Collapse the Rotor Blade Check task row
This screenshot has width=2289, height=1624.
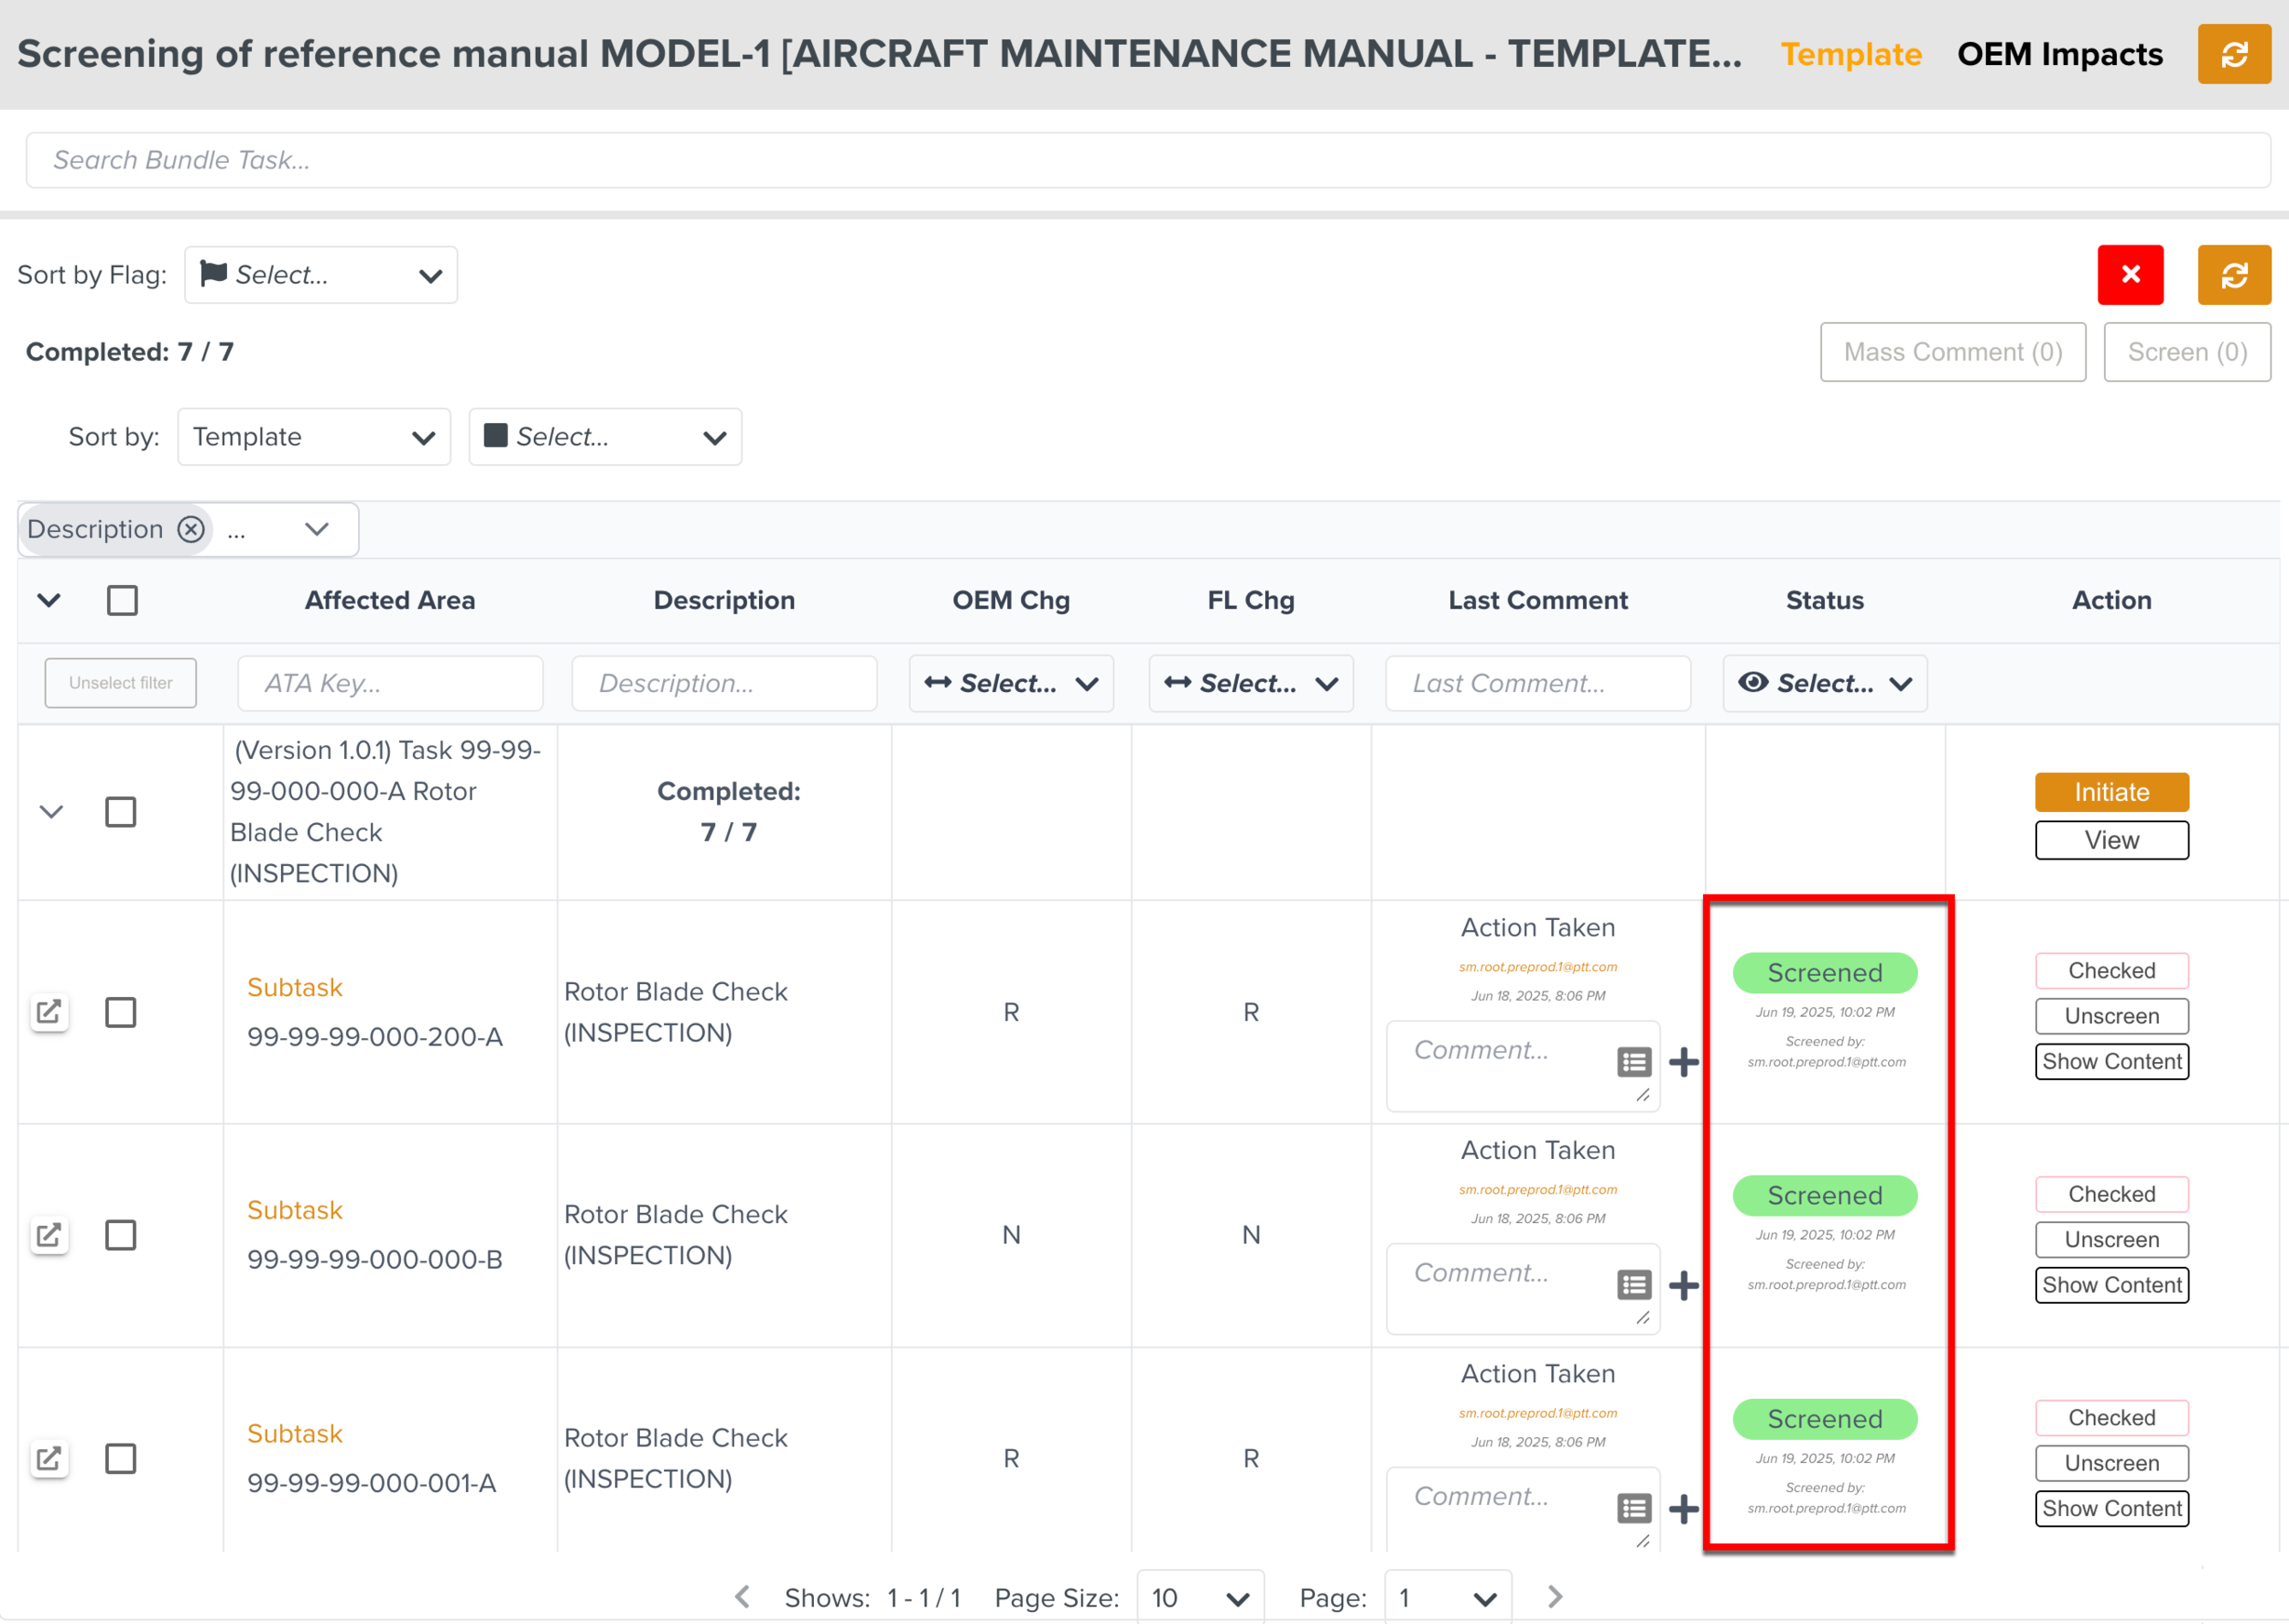click(51, 811)
